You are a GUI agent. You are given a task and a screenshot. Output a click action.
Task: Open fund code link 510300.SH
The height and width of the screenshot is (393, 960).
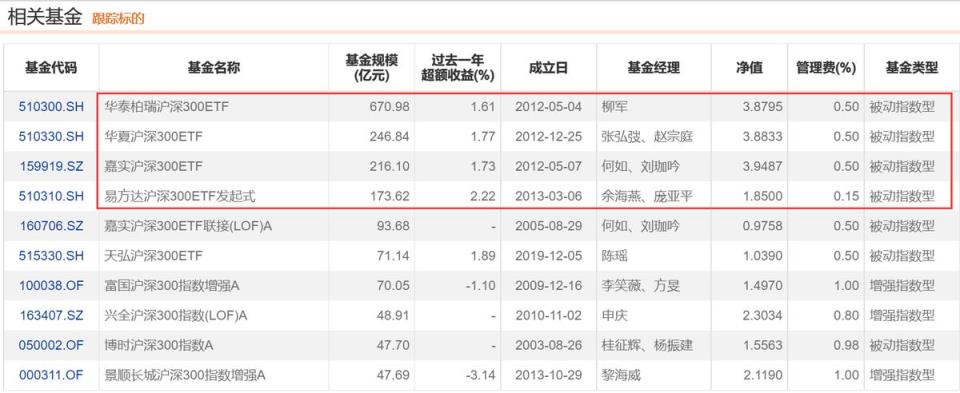[51, 107]
